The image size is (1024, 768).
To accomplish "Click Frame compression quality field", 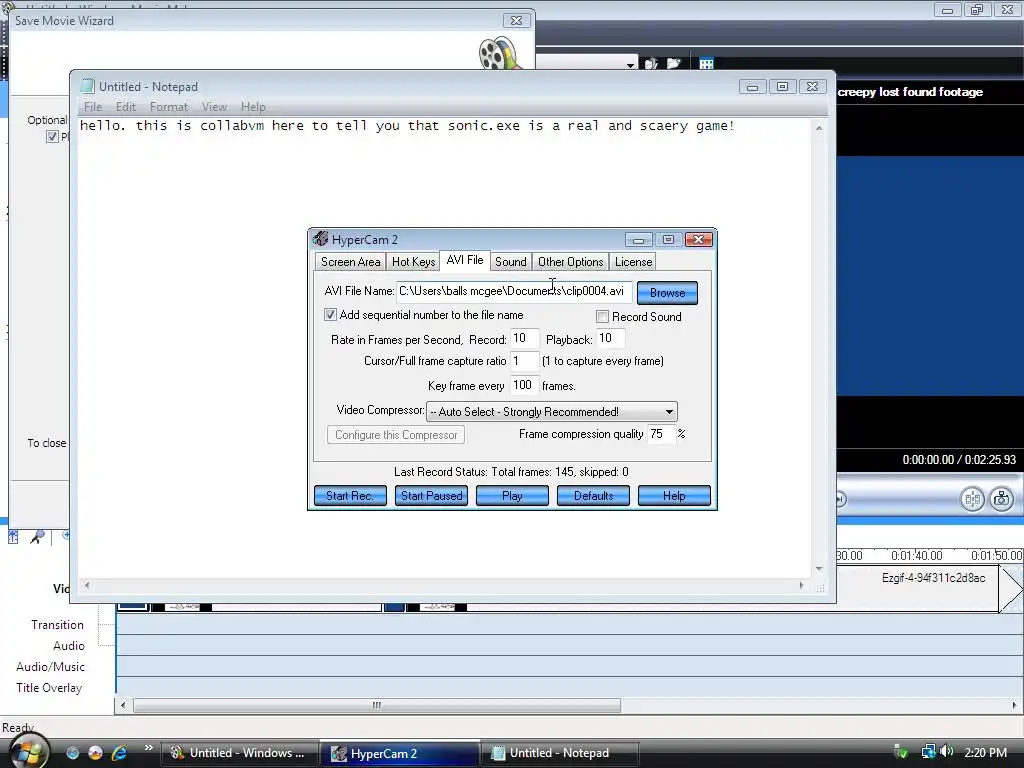I will [x=661, y=434].
